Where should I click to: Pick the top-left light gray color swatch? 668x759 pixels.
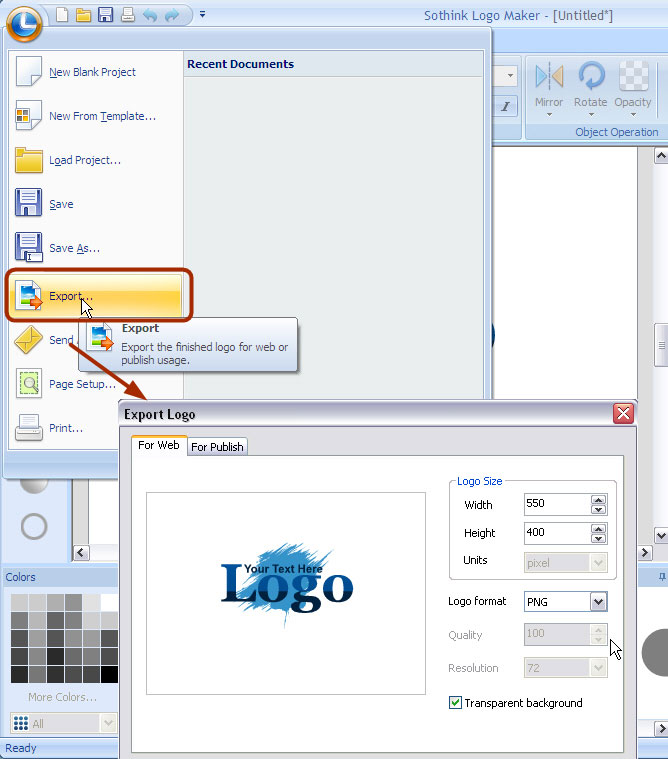[x=19, y=603]
